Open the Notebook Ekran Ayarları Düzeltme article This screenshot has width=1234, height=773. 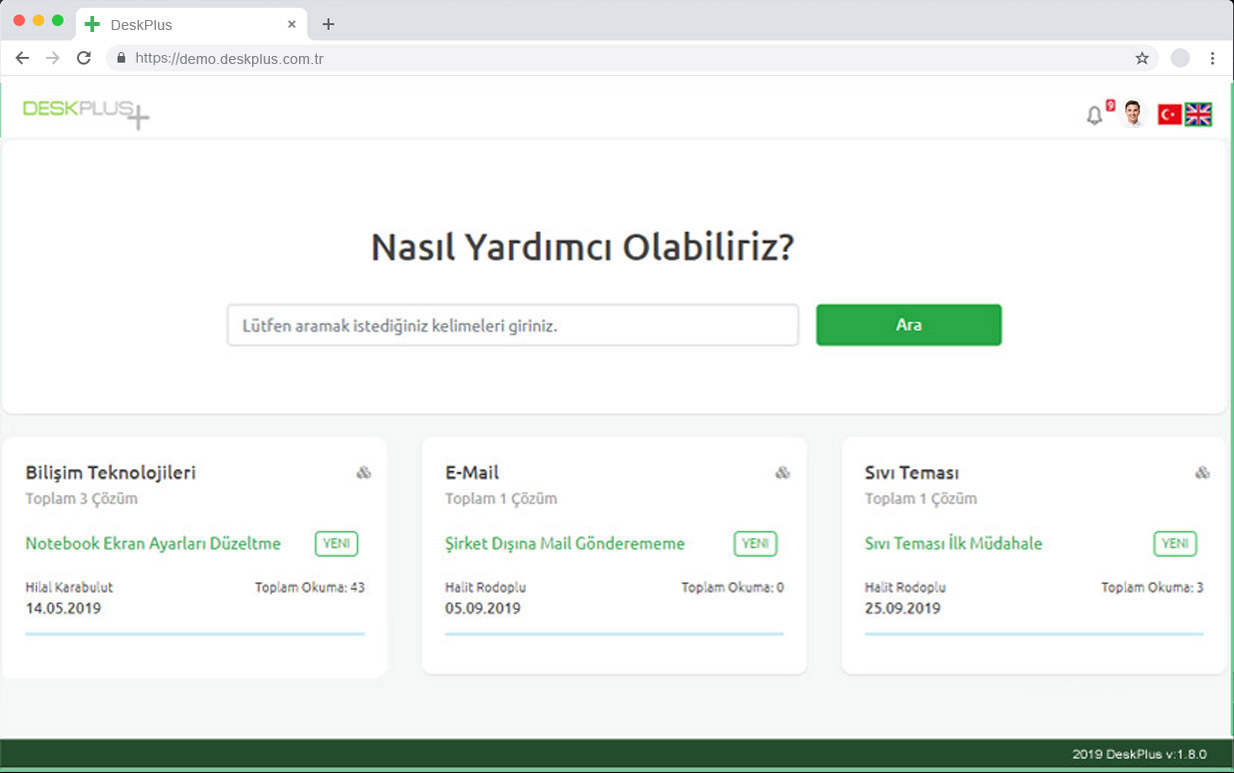pos(153,543)
